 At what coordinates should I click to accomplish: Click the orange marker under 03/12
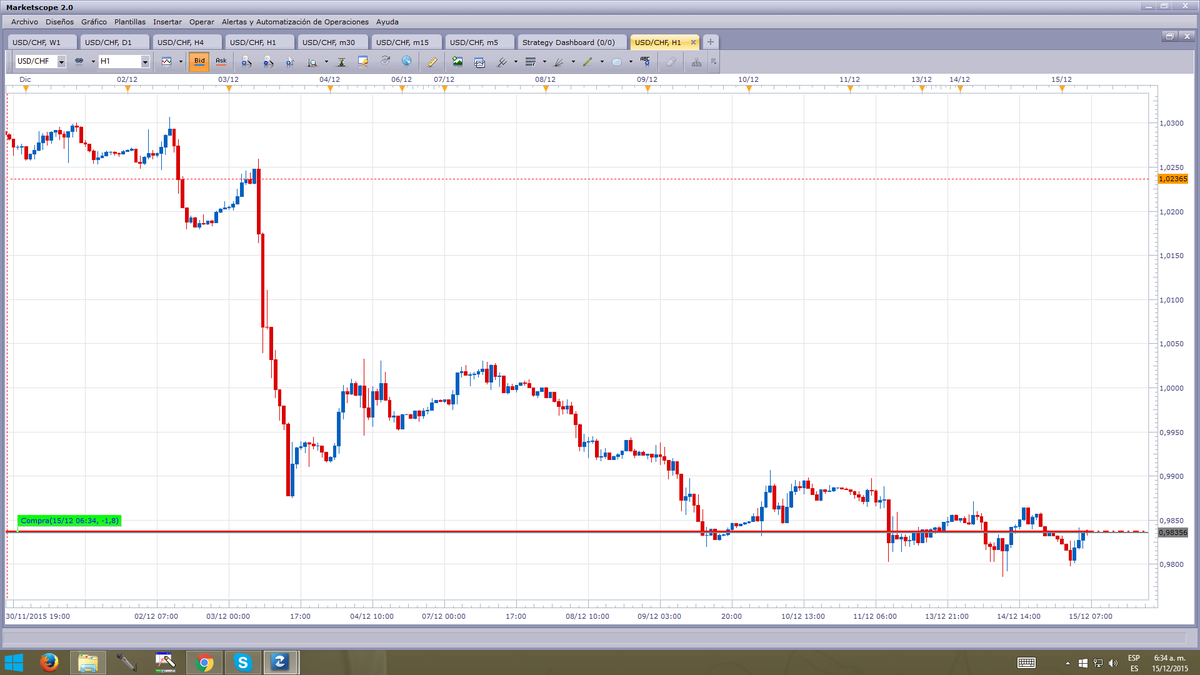pyautogui.click(x=228, y=89)
